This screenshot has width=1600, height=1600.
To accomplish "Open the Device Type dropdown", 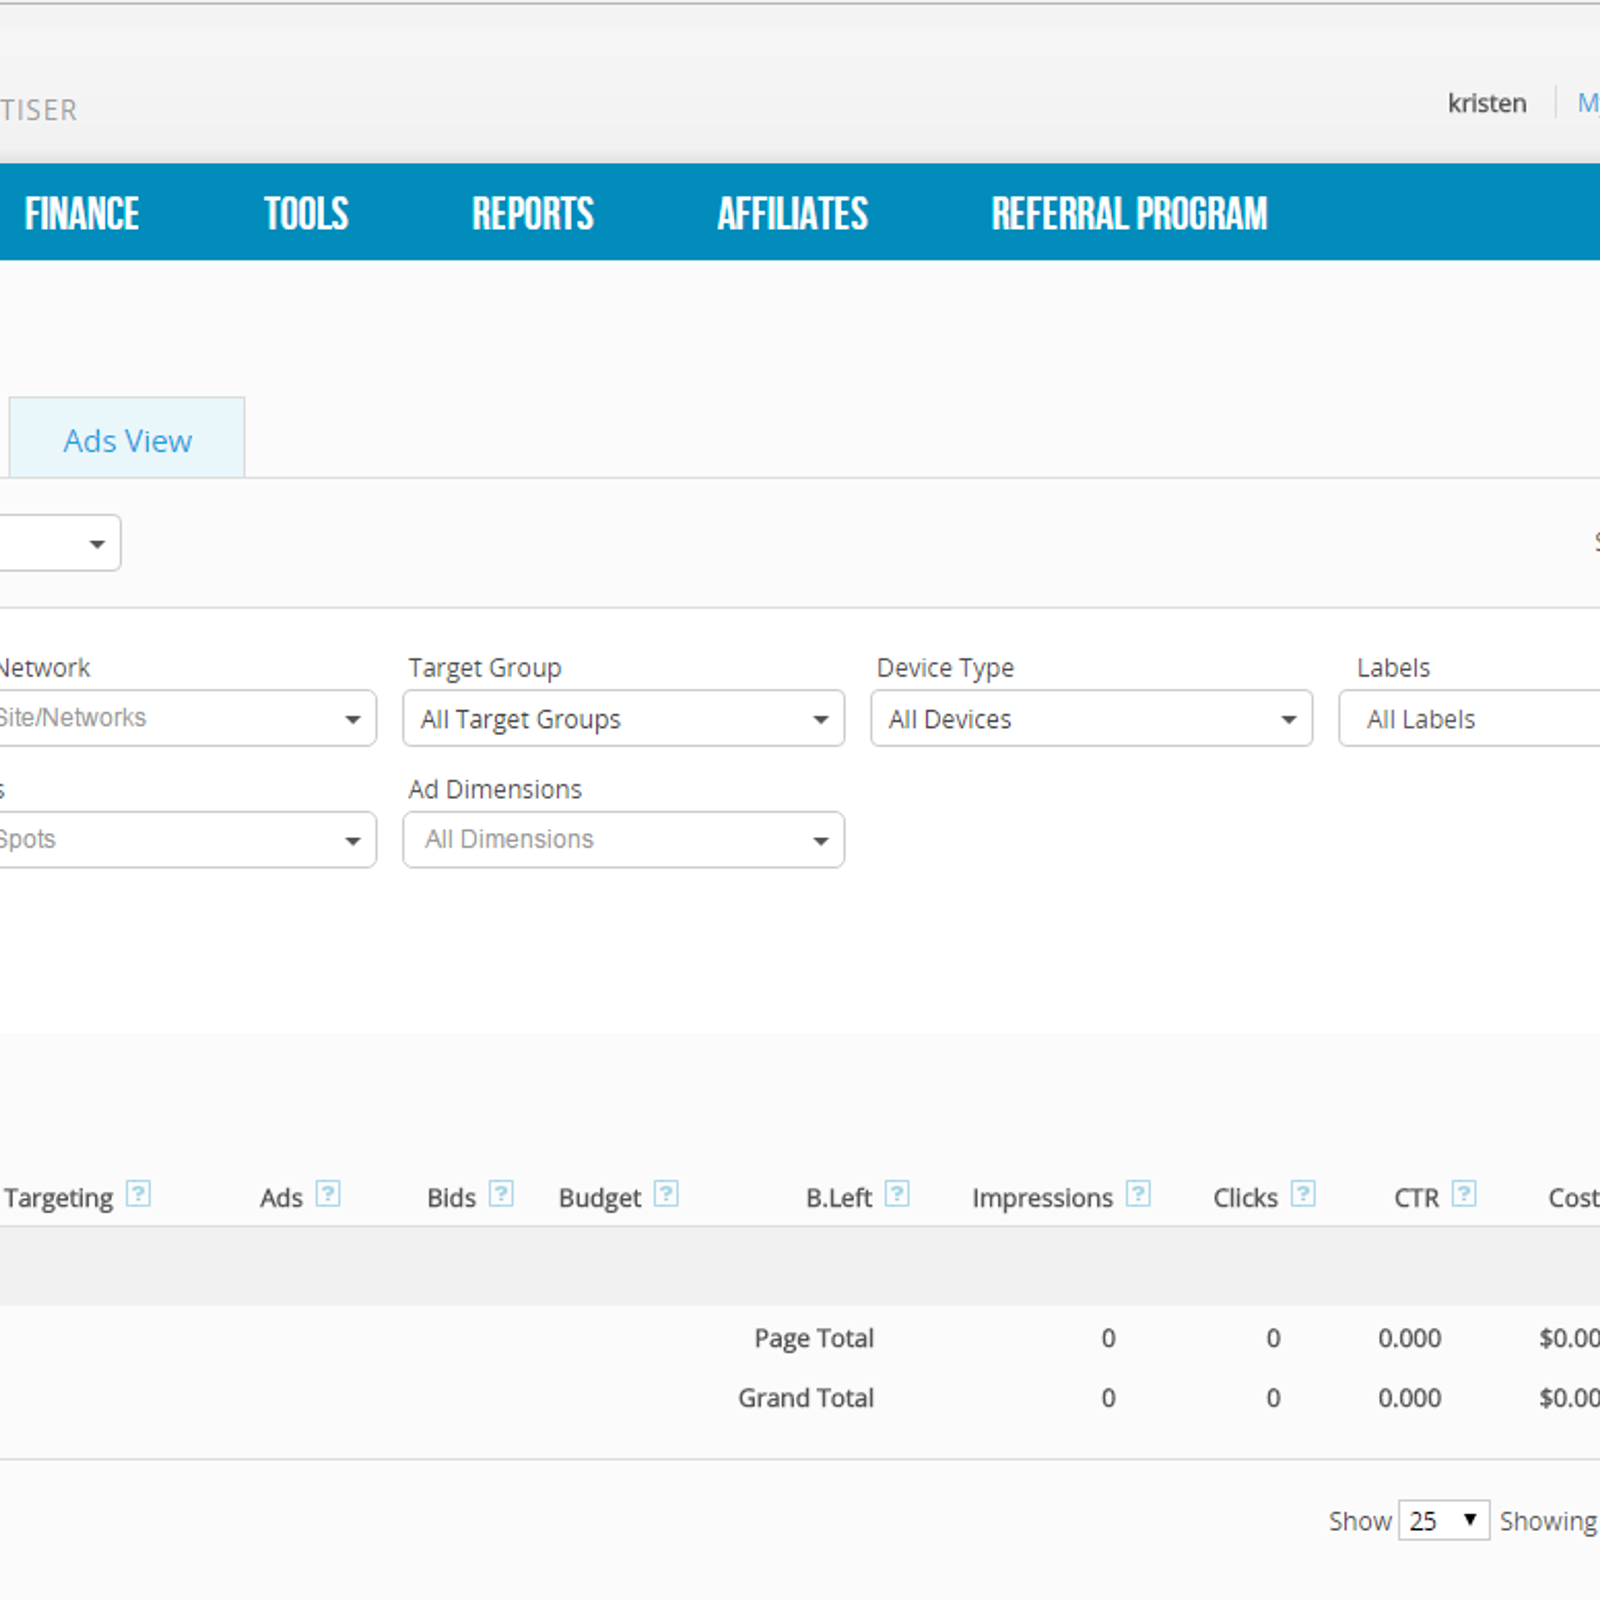I will [1091, 719].
